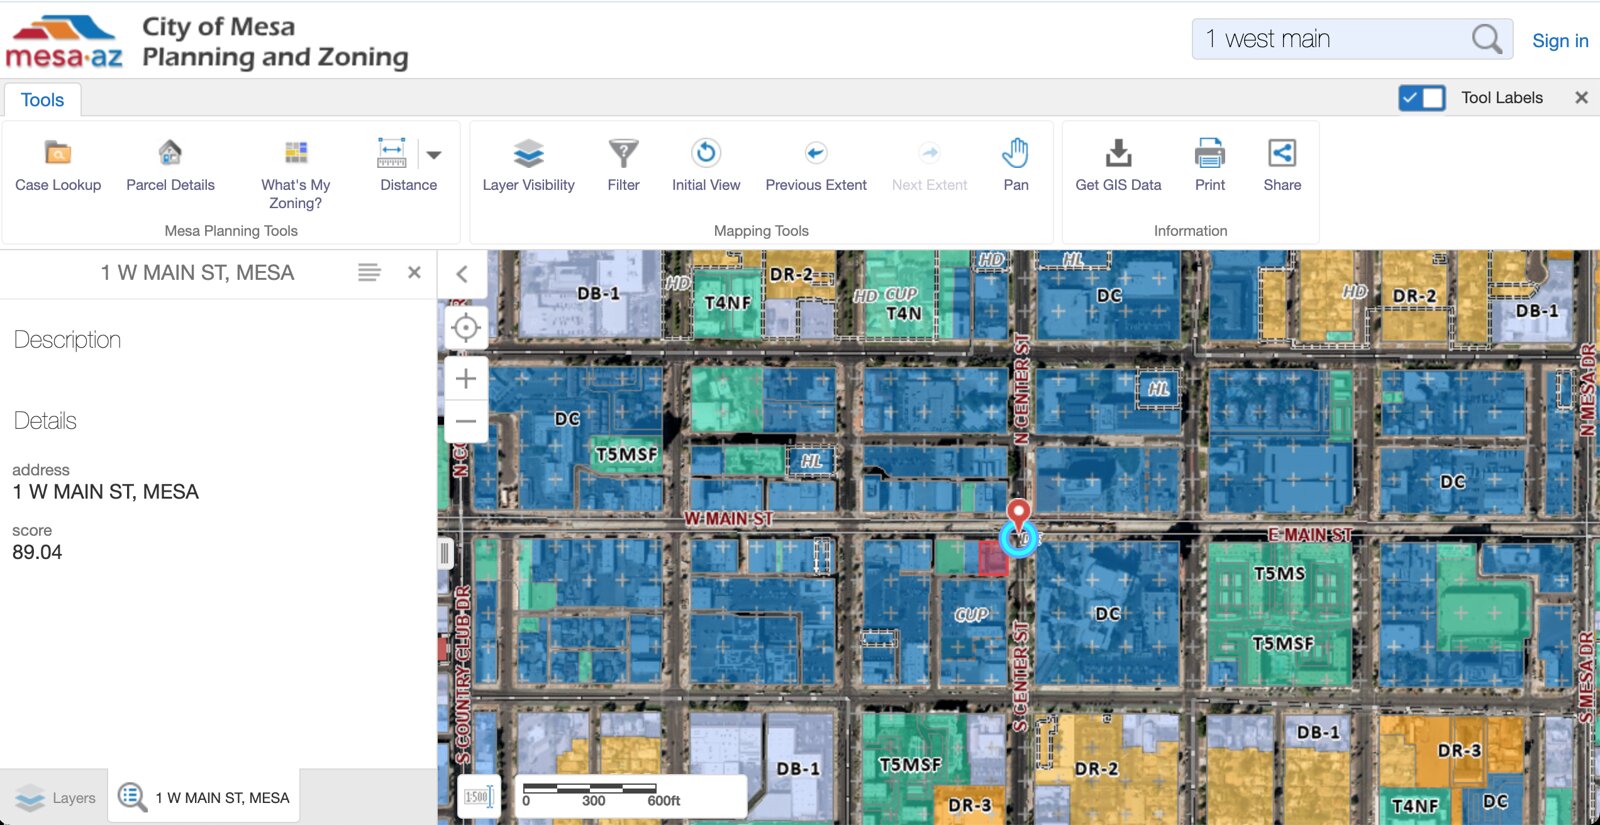The image size is (1600, 825).
Task: Open Layer Visibility panel
Action: 528,166
